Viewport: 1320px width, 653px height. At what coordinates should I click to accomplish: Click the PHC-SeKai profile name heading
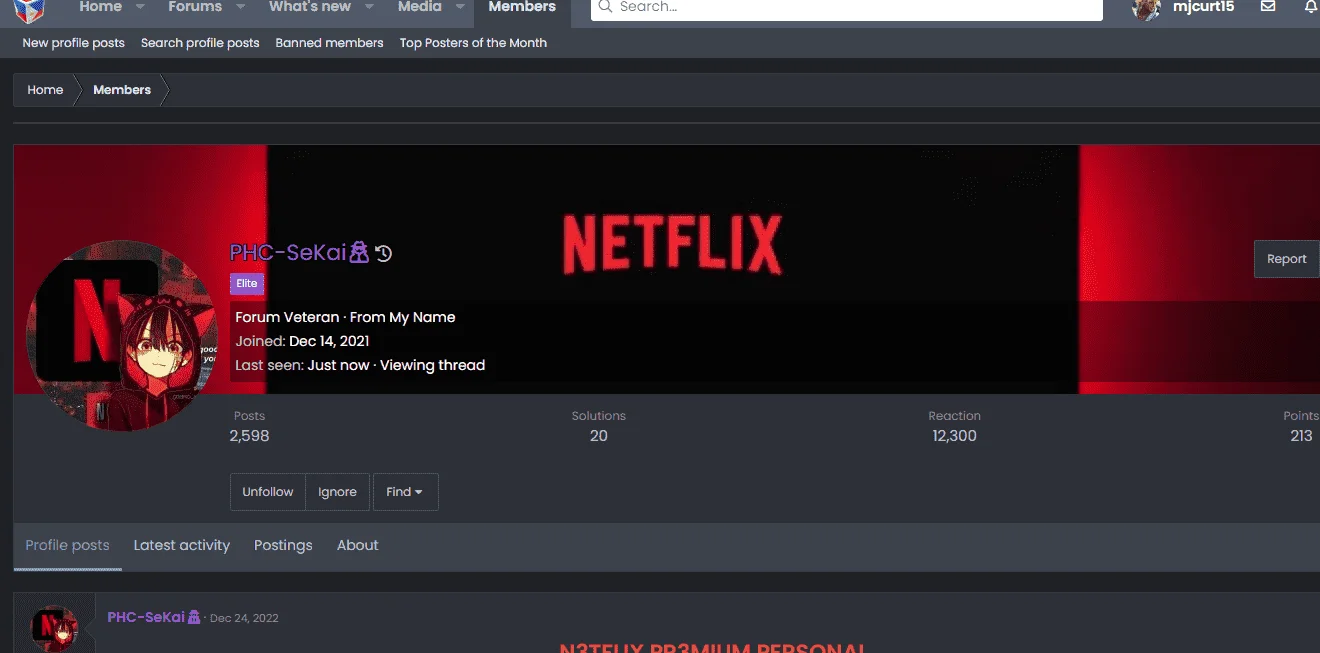point(288,253)
